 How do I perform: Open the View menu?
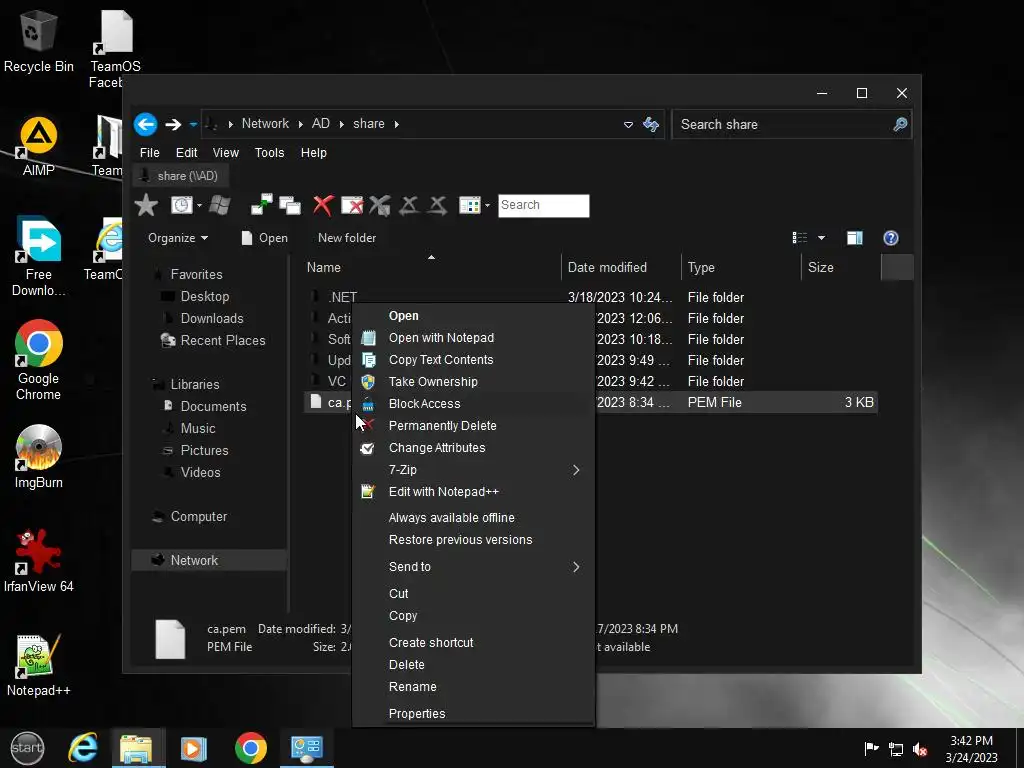click(x=226, y=153)
